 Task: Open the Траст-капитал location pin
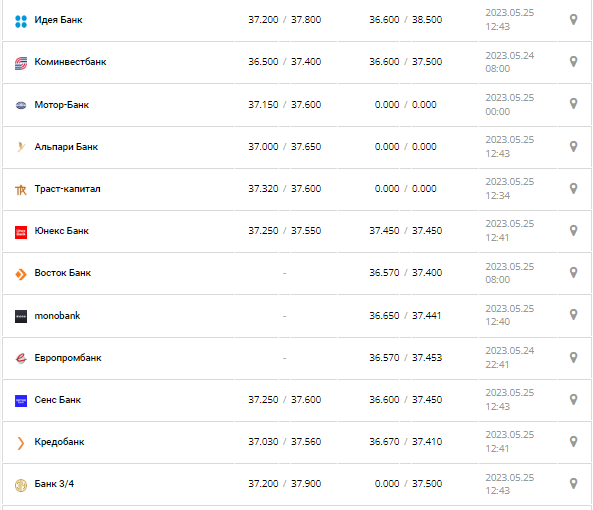(x=573, y=188)
